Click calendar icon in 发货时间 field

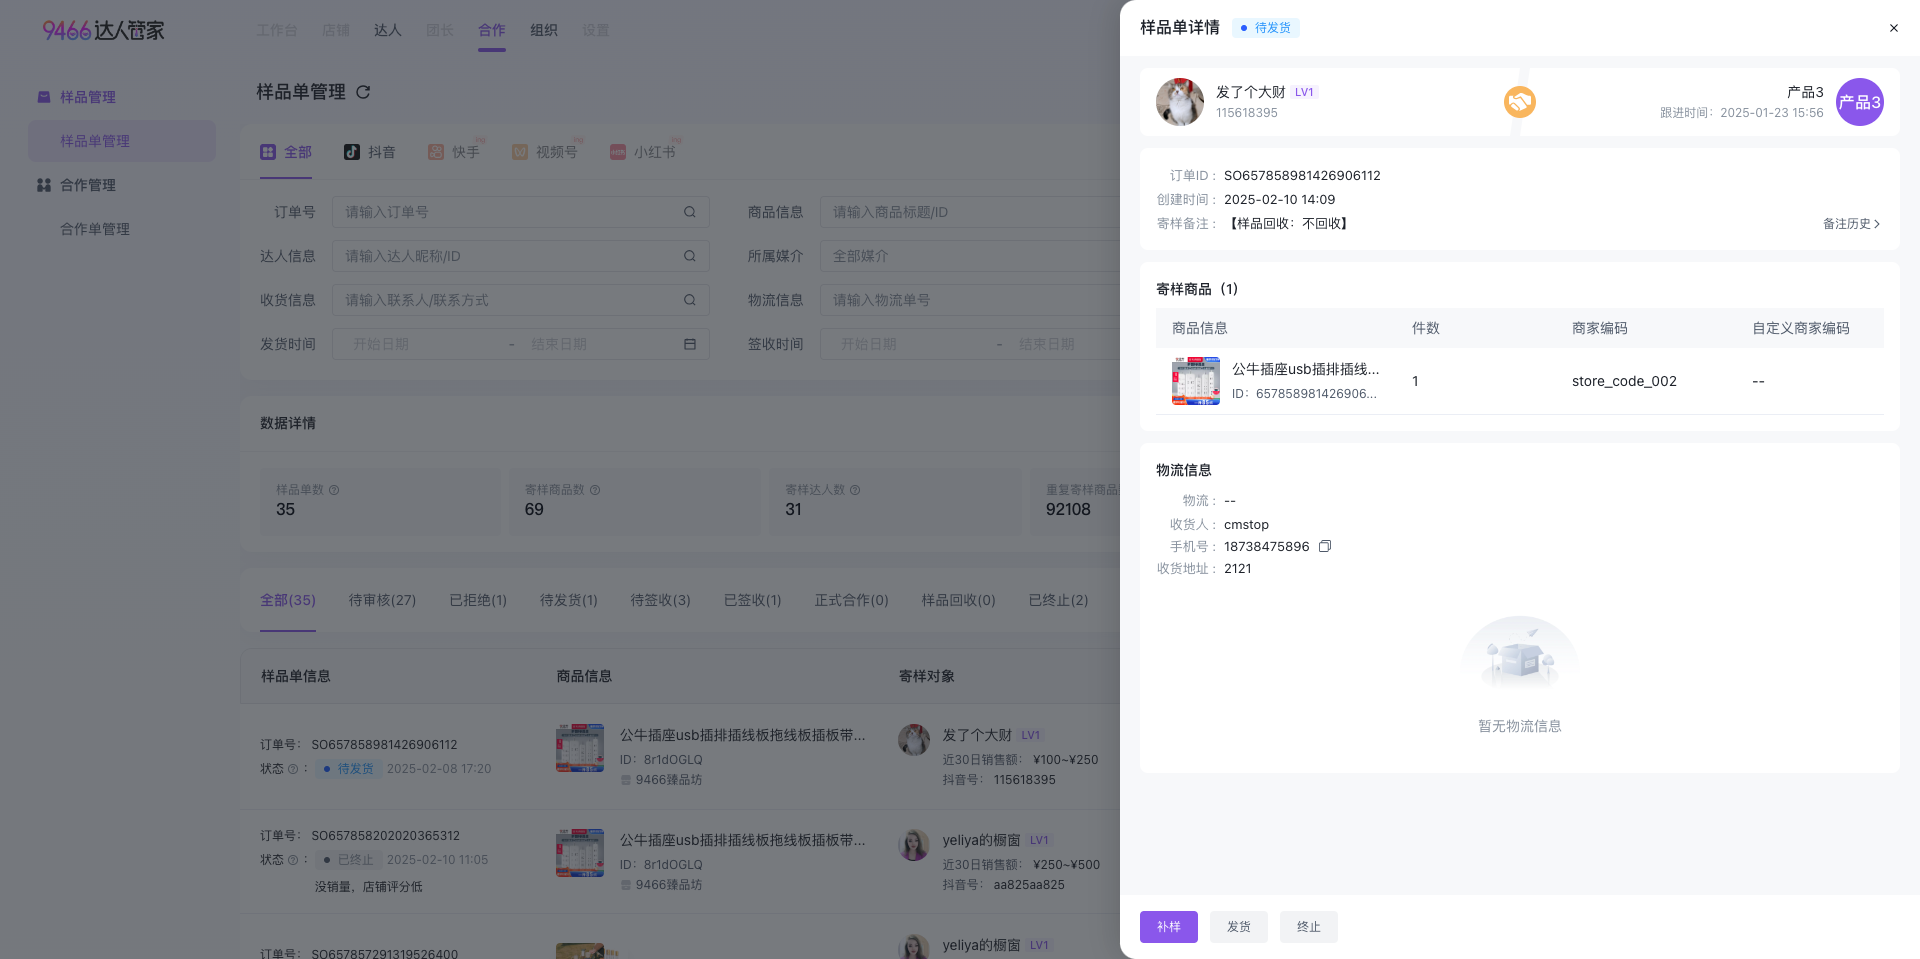pyautogui.click(x=690, y=344)
